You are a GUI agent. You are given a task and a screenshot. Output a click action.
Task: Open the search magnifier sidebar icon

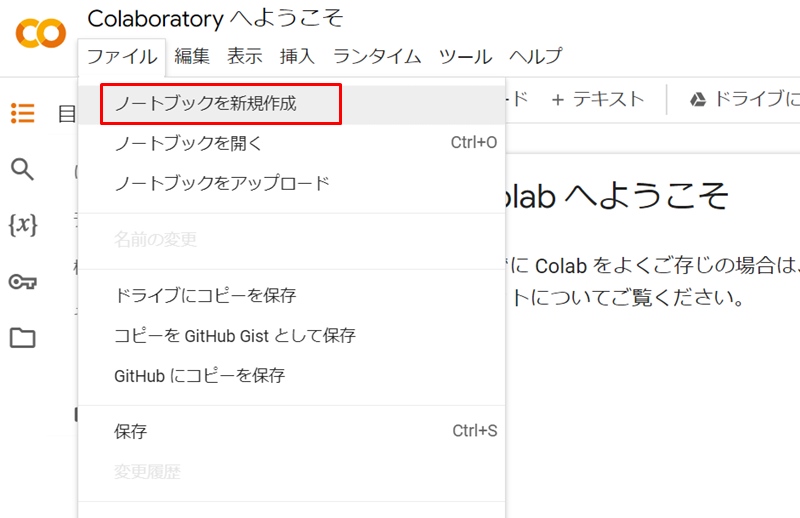coord(22,169)
